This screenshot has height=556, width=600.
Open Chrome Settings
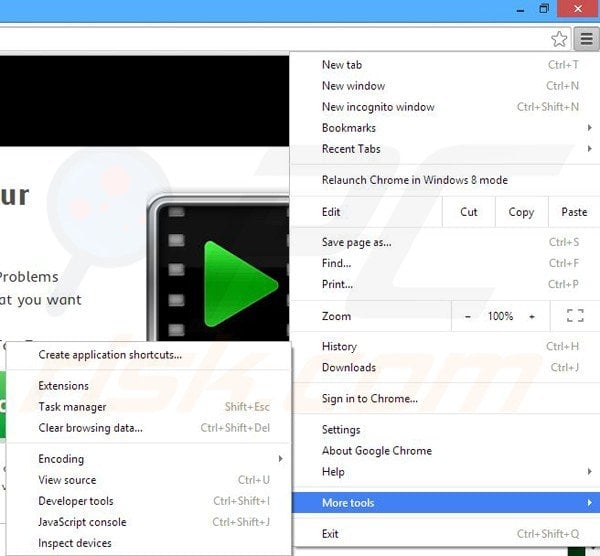coord(446,430)
